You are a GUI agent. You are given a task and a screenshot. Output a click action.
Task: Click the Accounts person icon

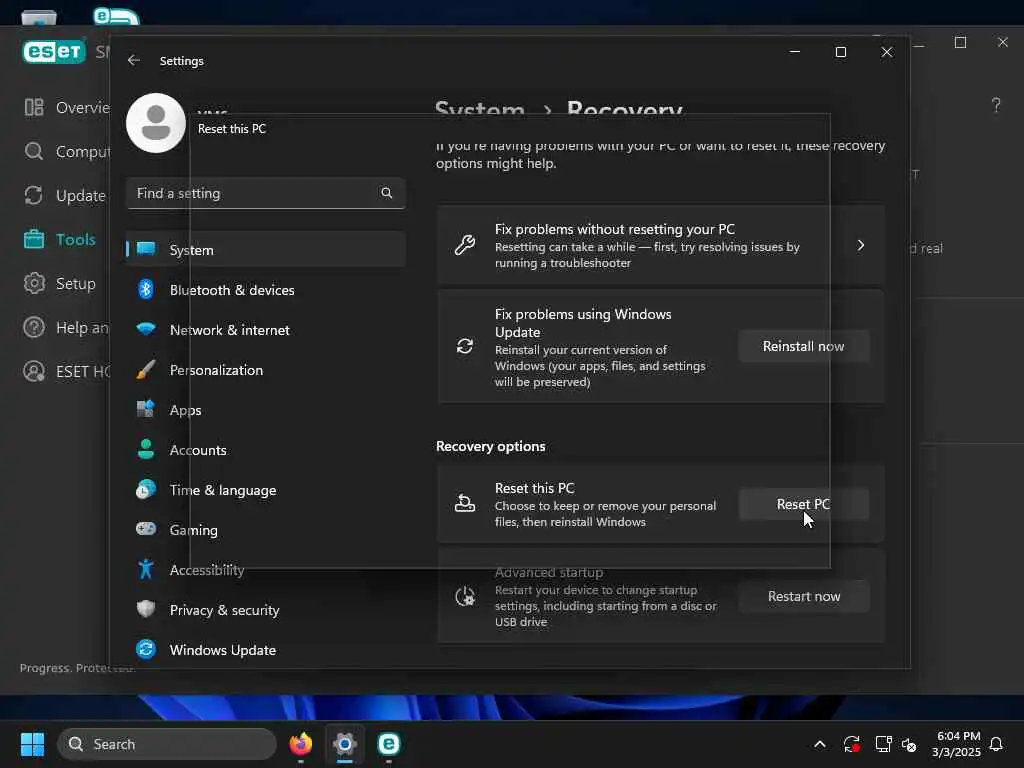[x=146, y=449]
